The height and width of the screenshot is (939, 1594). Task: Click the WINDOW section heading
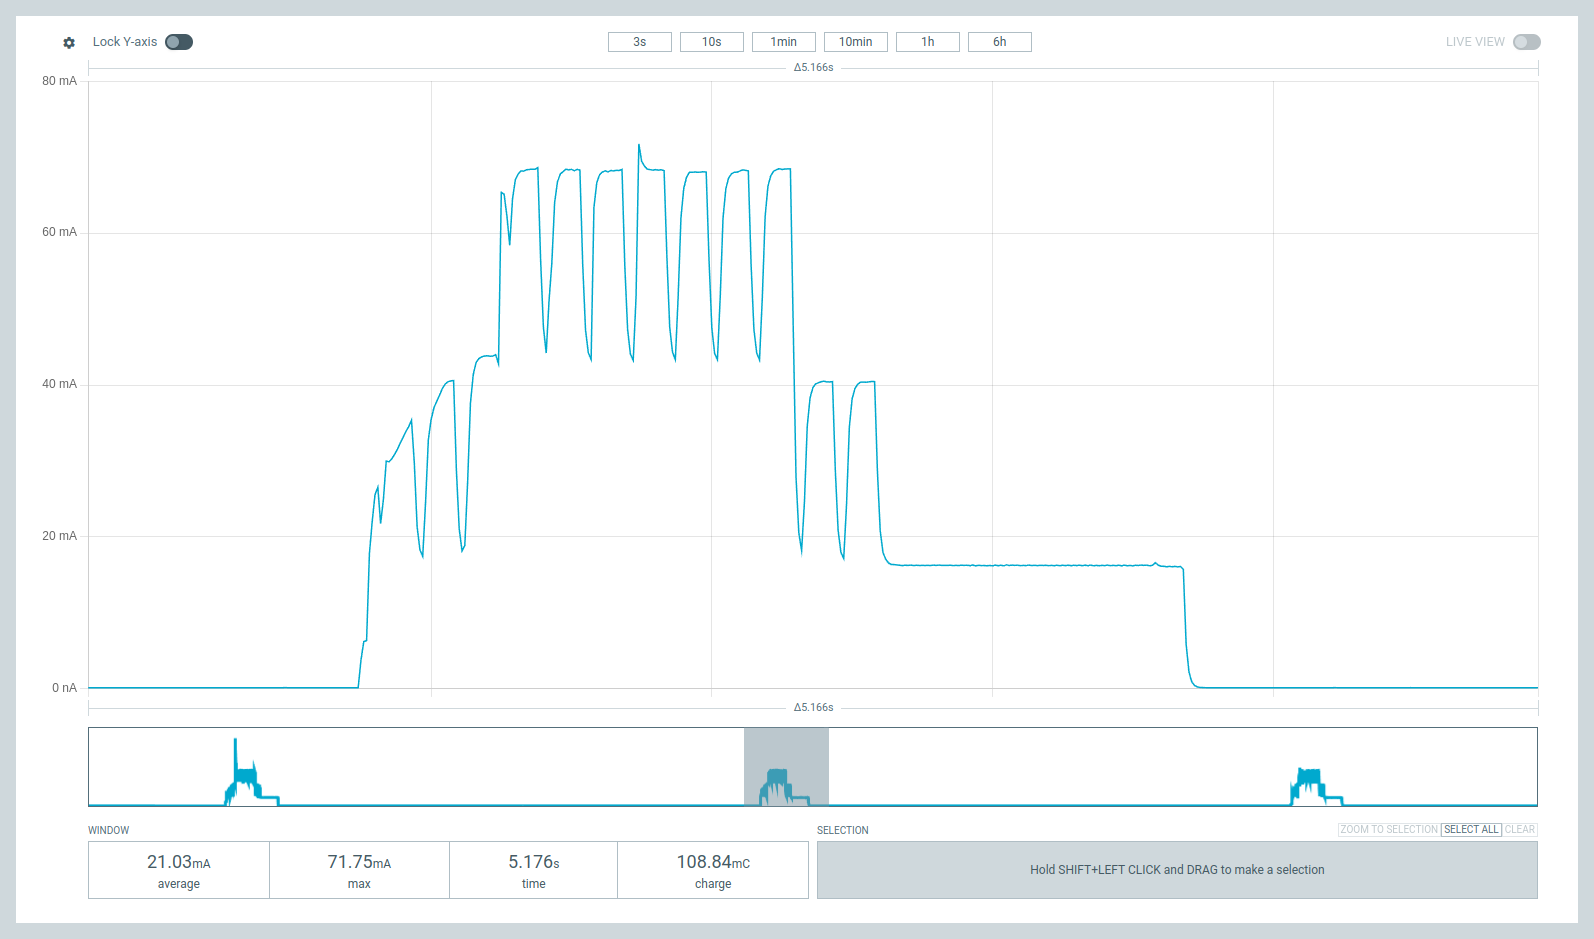(x=109, y=831)
